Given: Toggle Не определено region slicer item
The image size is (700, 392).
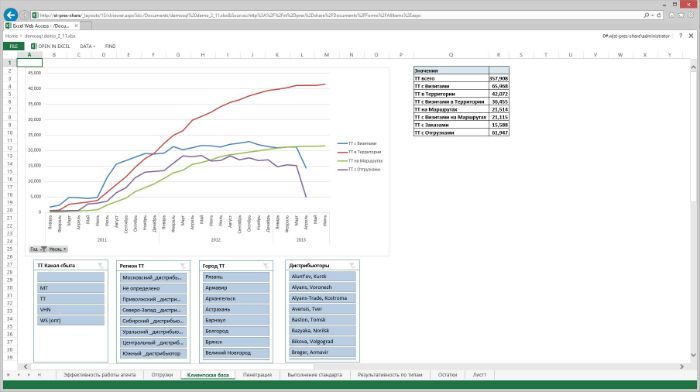Looking at the screenshot, I should (x=153, y=288).
